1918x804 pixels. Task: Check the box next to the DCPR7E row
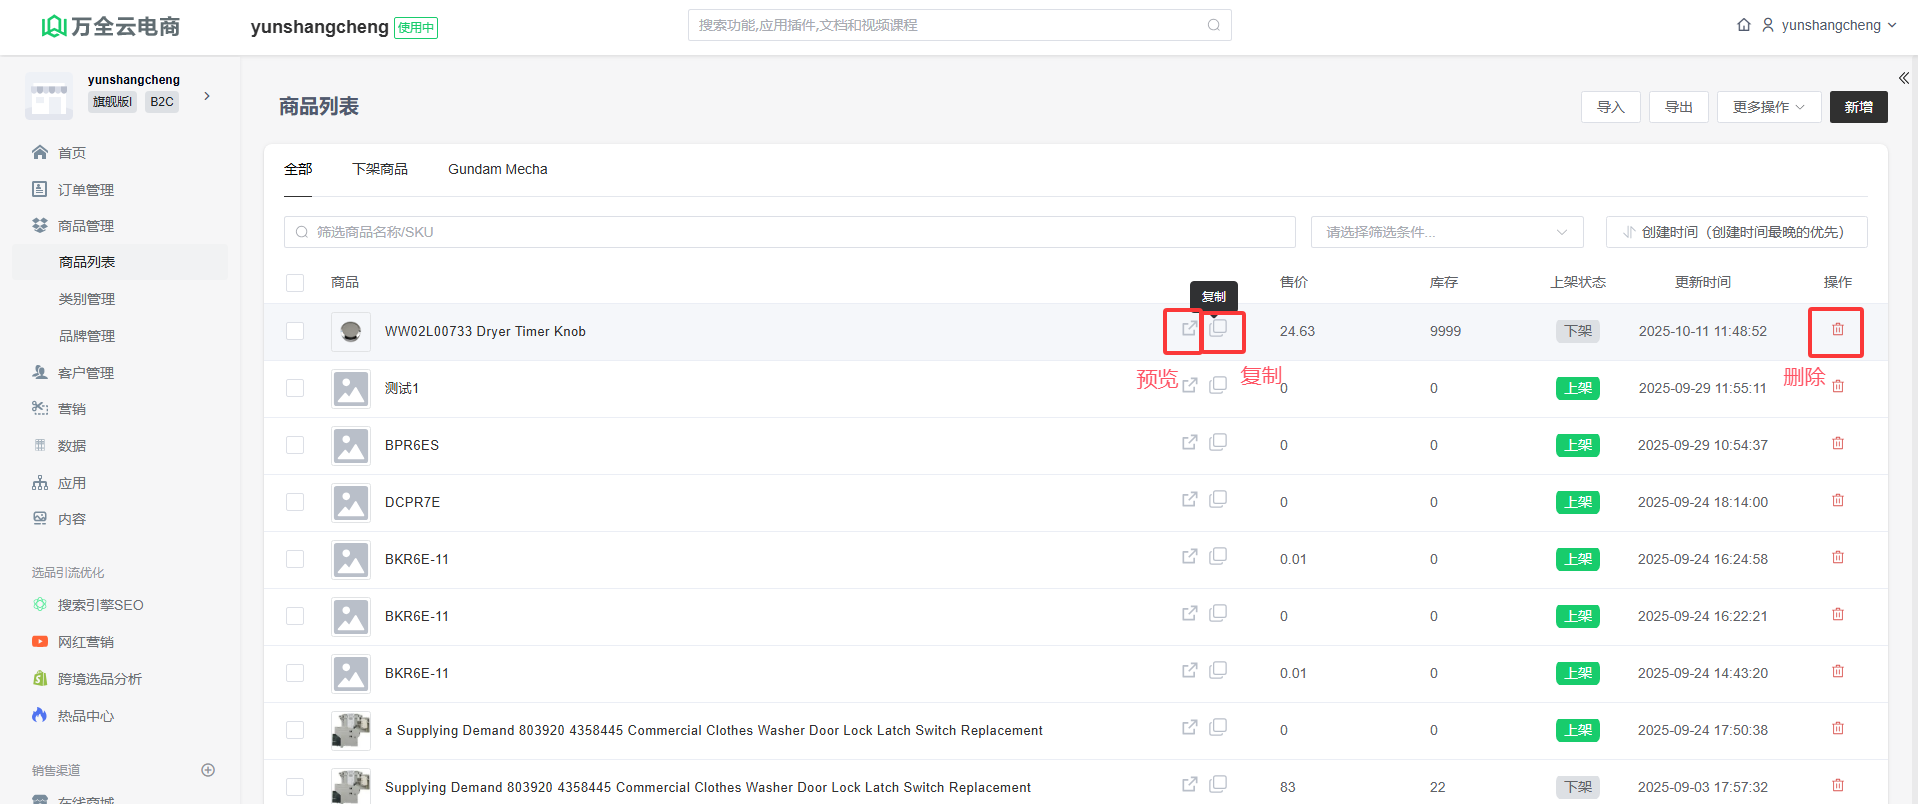(295, 502)
